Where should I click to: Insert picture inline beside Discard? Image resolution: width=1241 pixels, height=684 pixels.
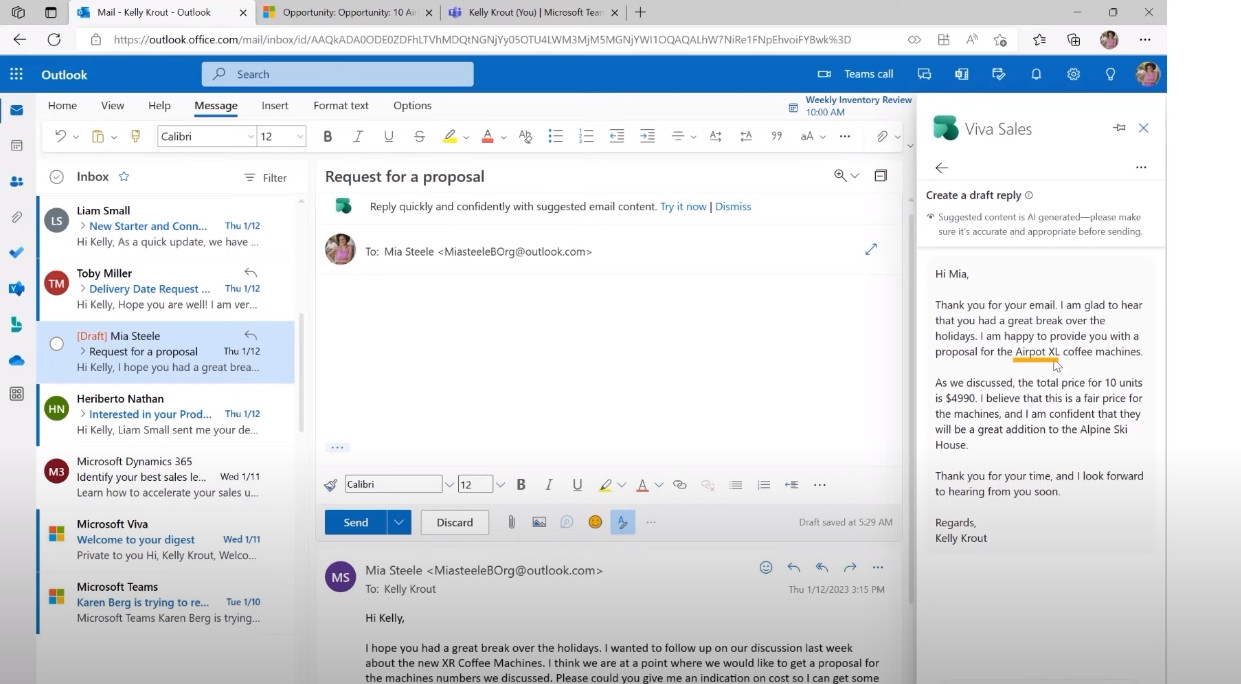539,522
